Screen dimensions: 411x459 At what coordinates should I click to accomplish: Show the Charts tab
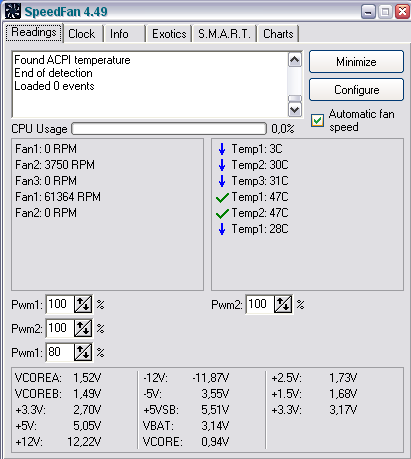click(278, 34)
